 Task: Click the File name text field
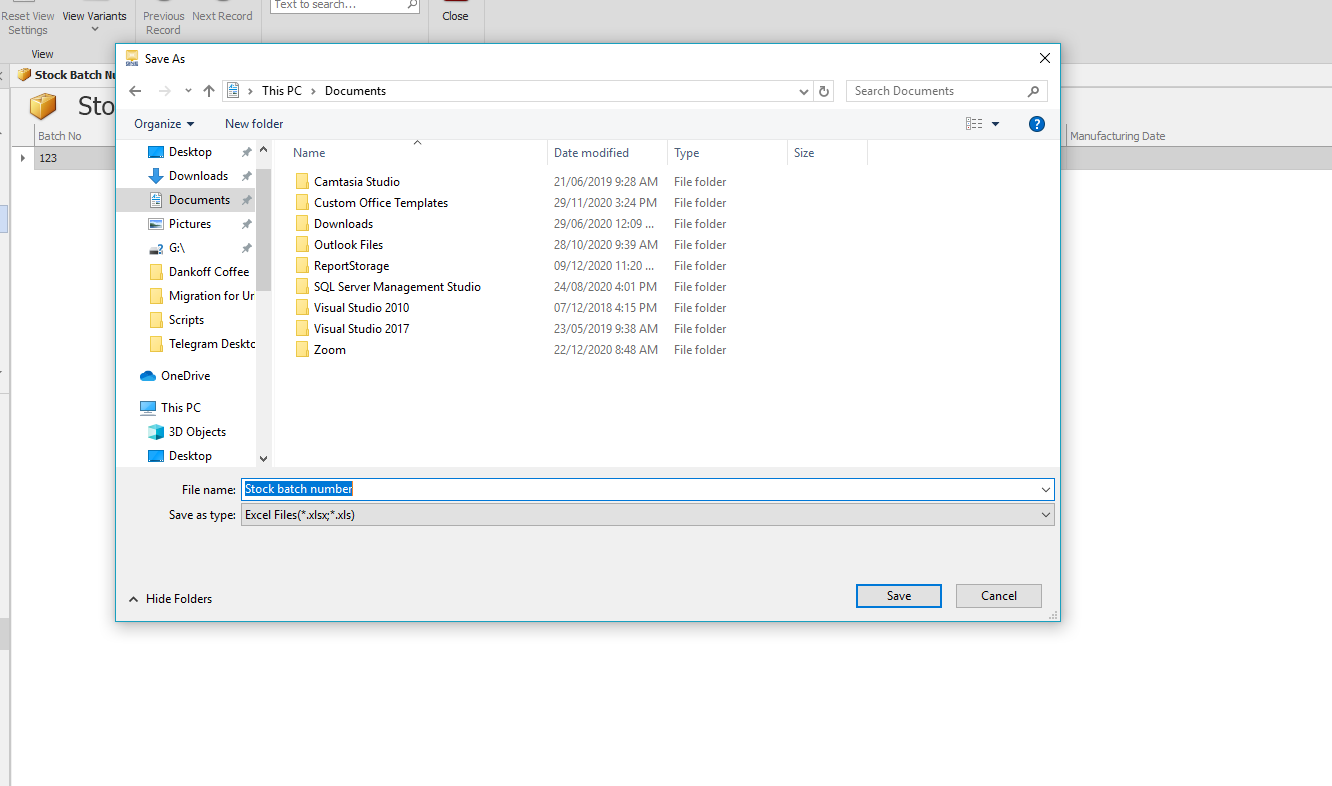640,490
